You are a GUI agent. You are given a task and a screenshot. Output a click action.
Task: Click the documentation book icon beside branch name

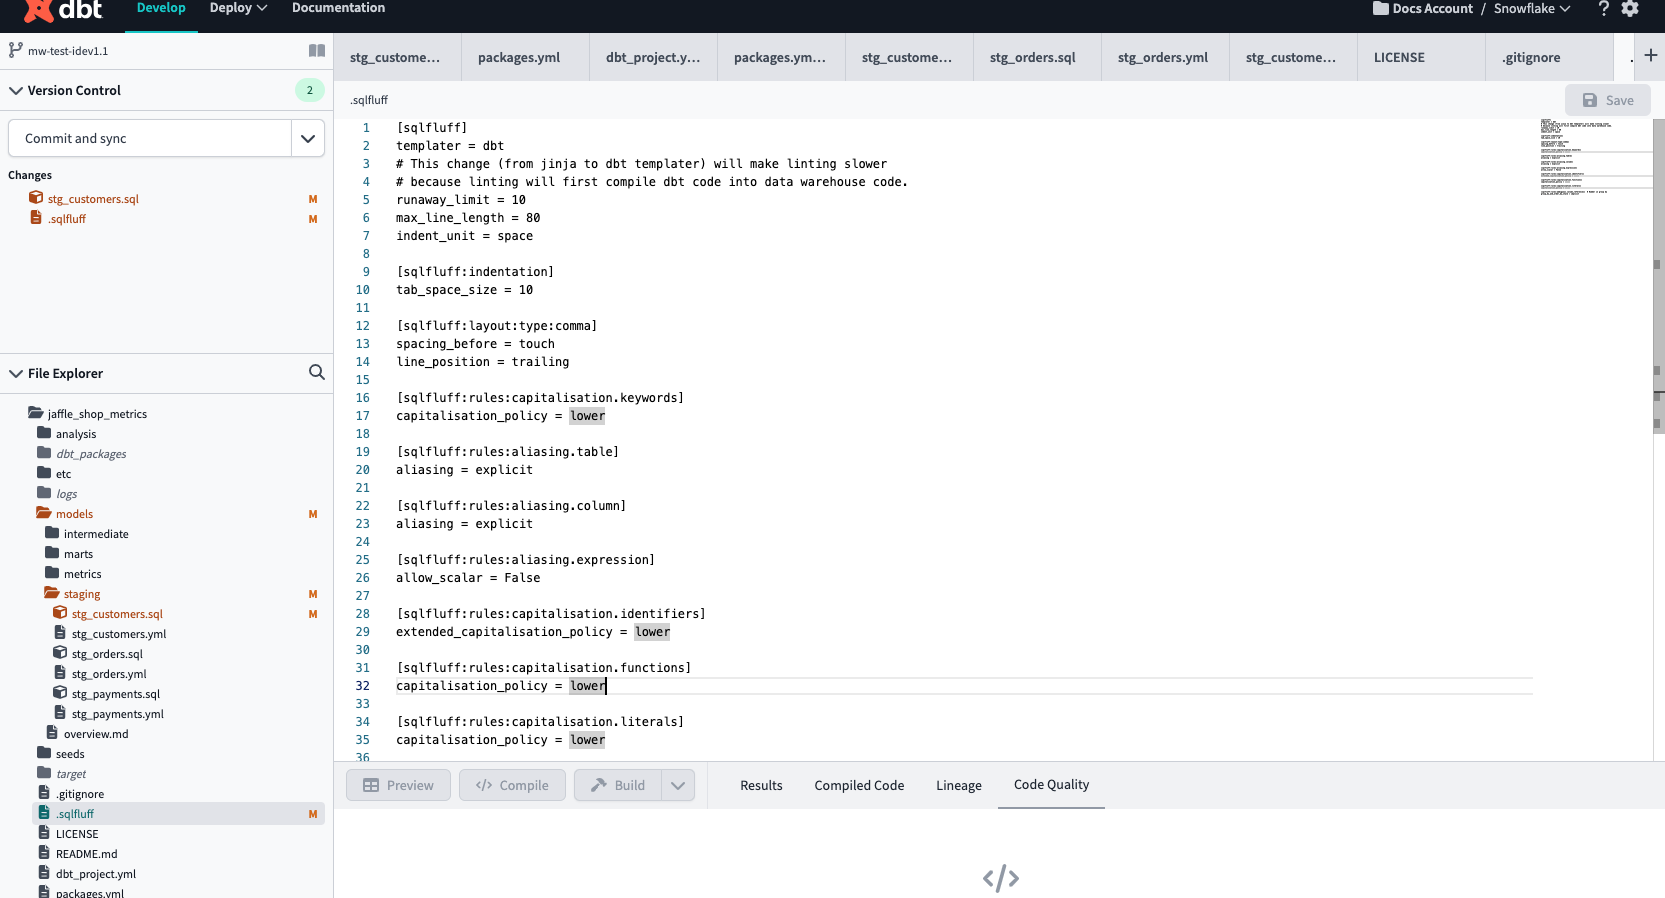[x=317, y=51]
